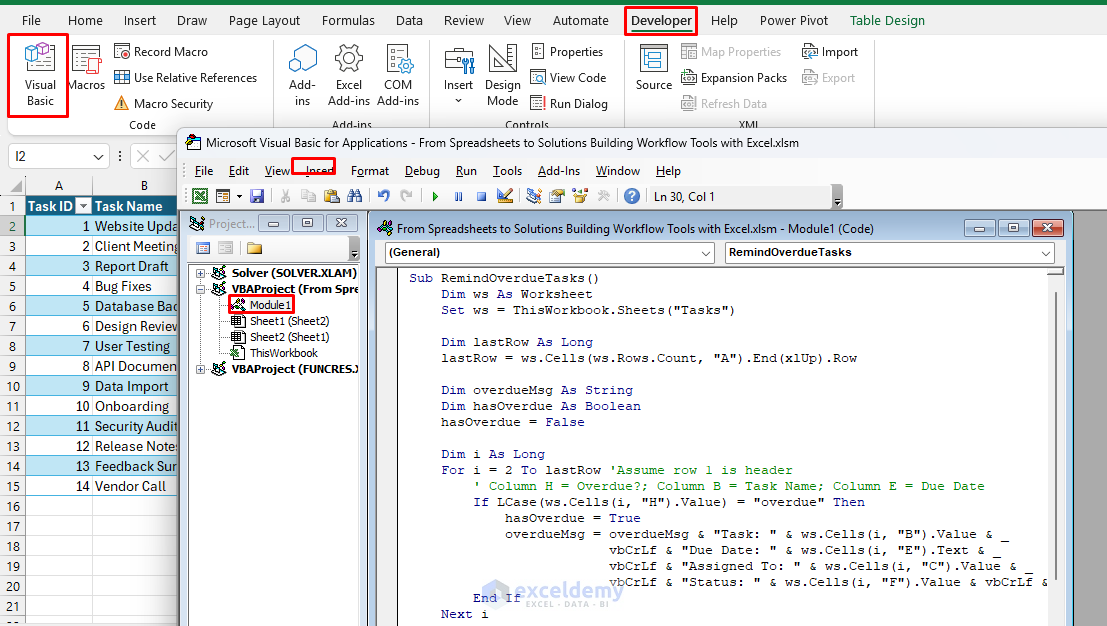Click column A header in the worksheet

click(x=59, y=186)
